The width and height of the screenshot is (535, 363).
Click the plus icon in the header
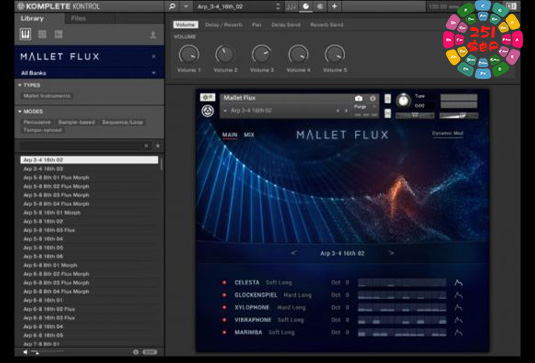(x=334, y=6)
